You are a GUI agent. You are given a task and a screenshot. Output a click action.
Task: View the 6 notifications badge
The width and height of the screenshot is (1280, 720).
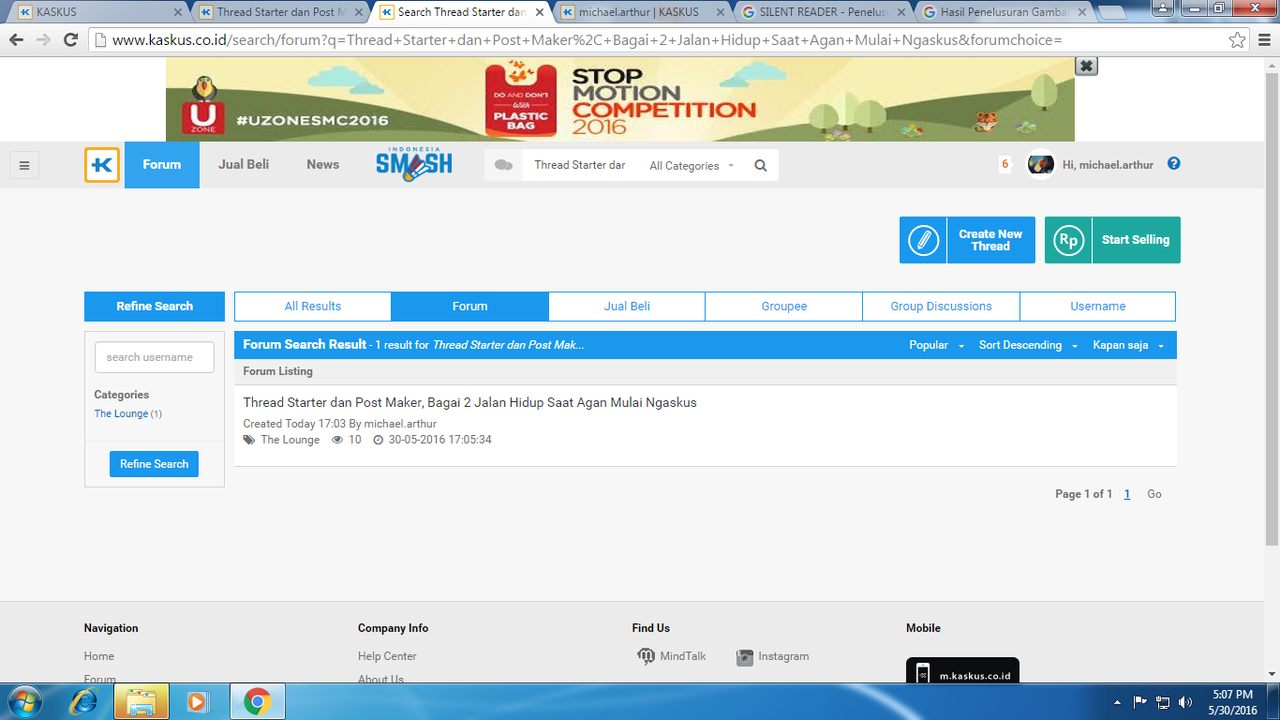[1005, 164]
